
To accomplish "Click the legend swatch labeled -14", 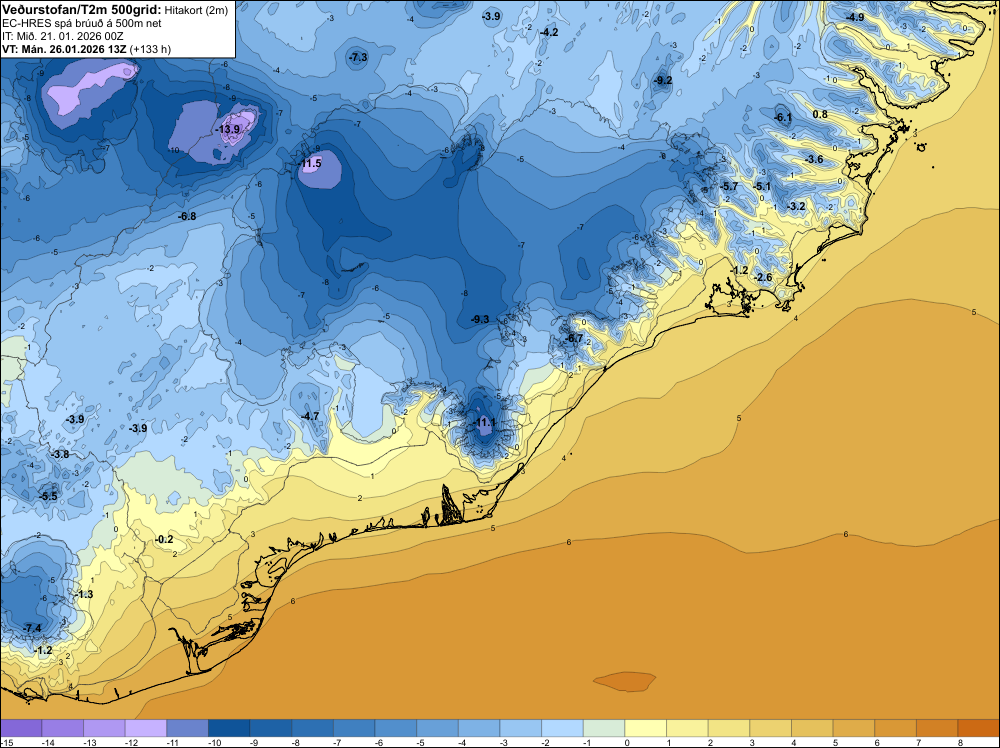I will (x=62, y=729).
